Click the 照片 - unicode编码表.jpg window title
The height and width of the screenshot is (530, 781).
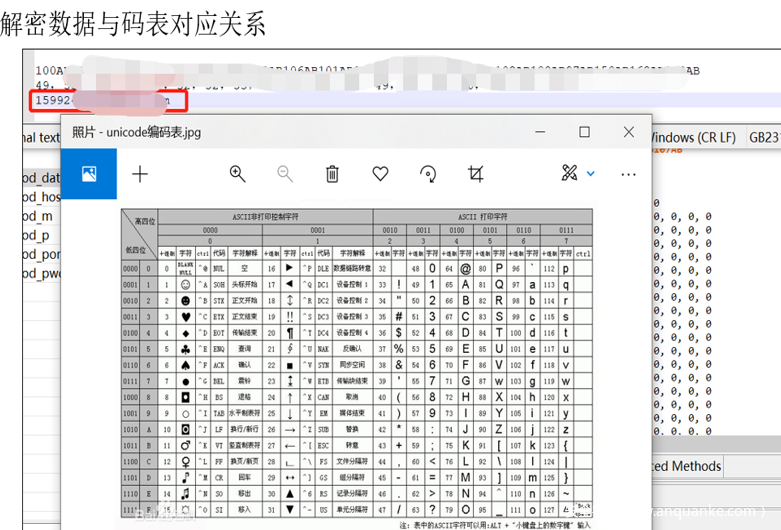(136, 132)
